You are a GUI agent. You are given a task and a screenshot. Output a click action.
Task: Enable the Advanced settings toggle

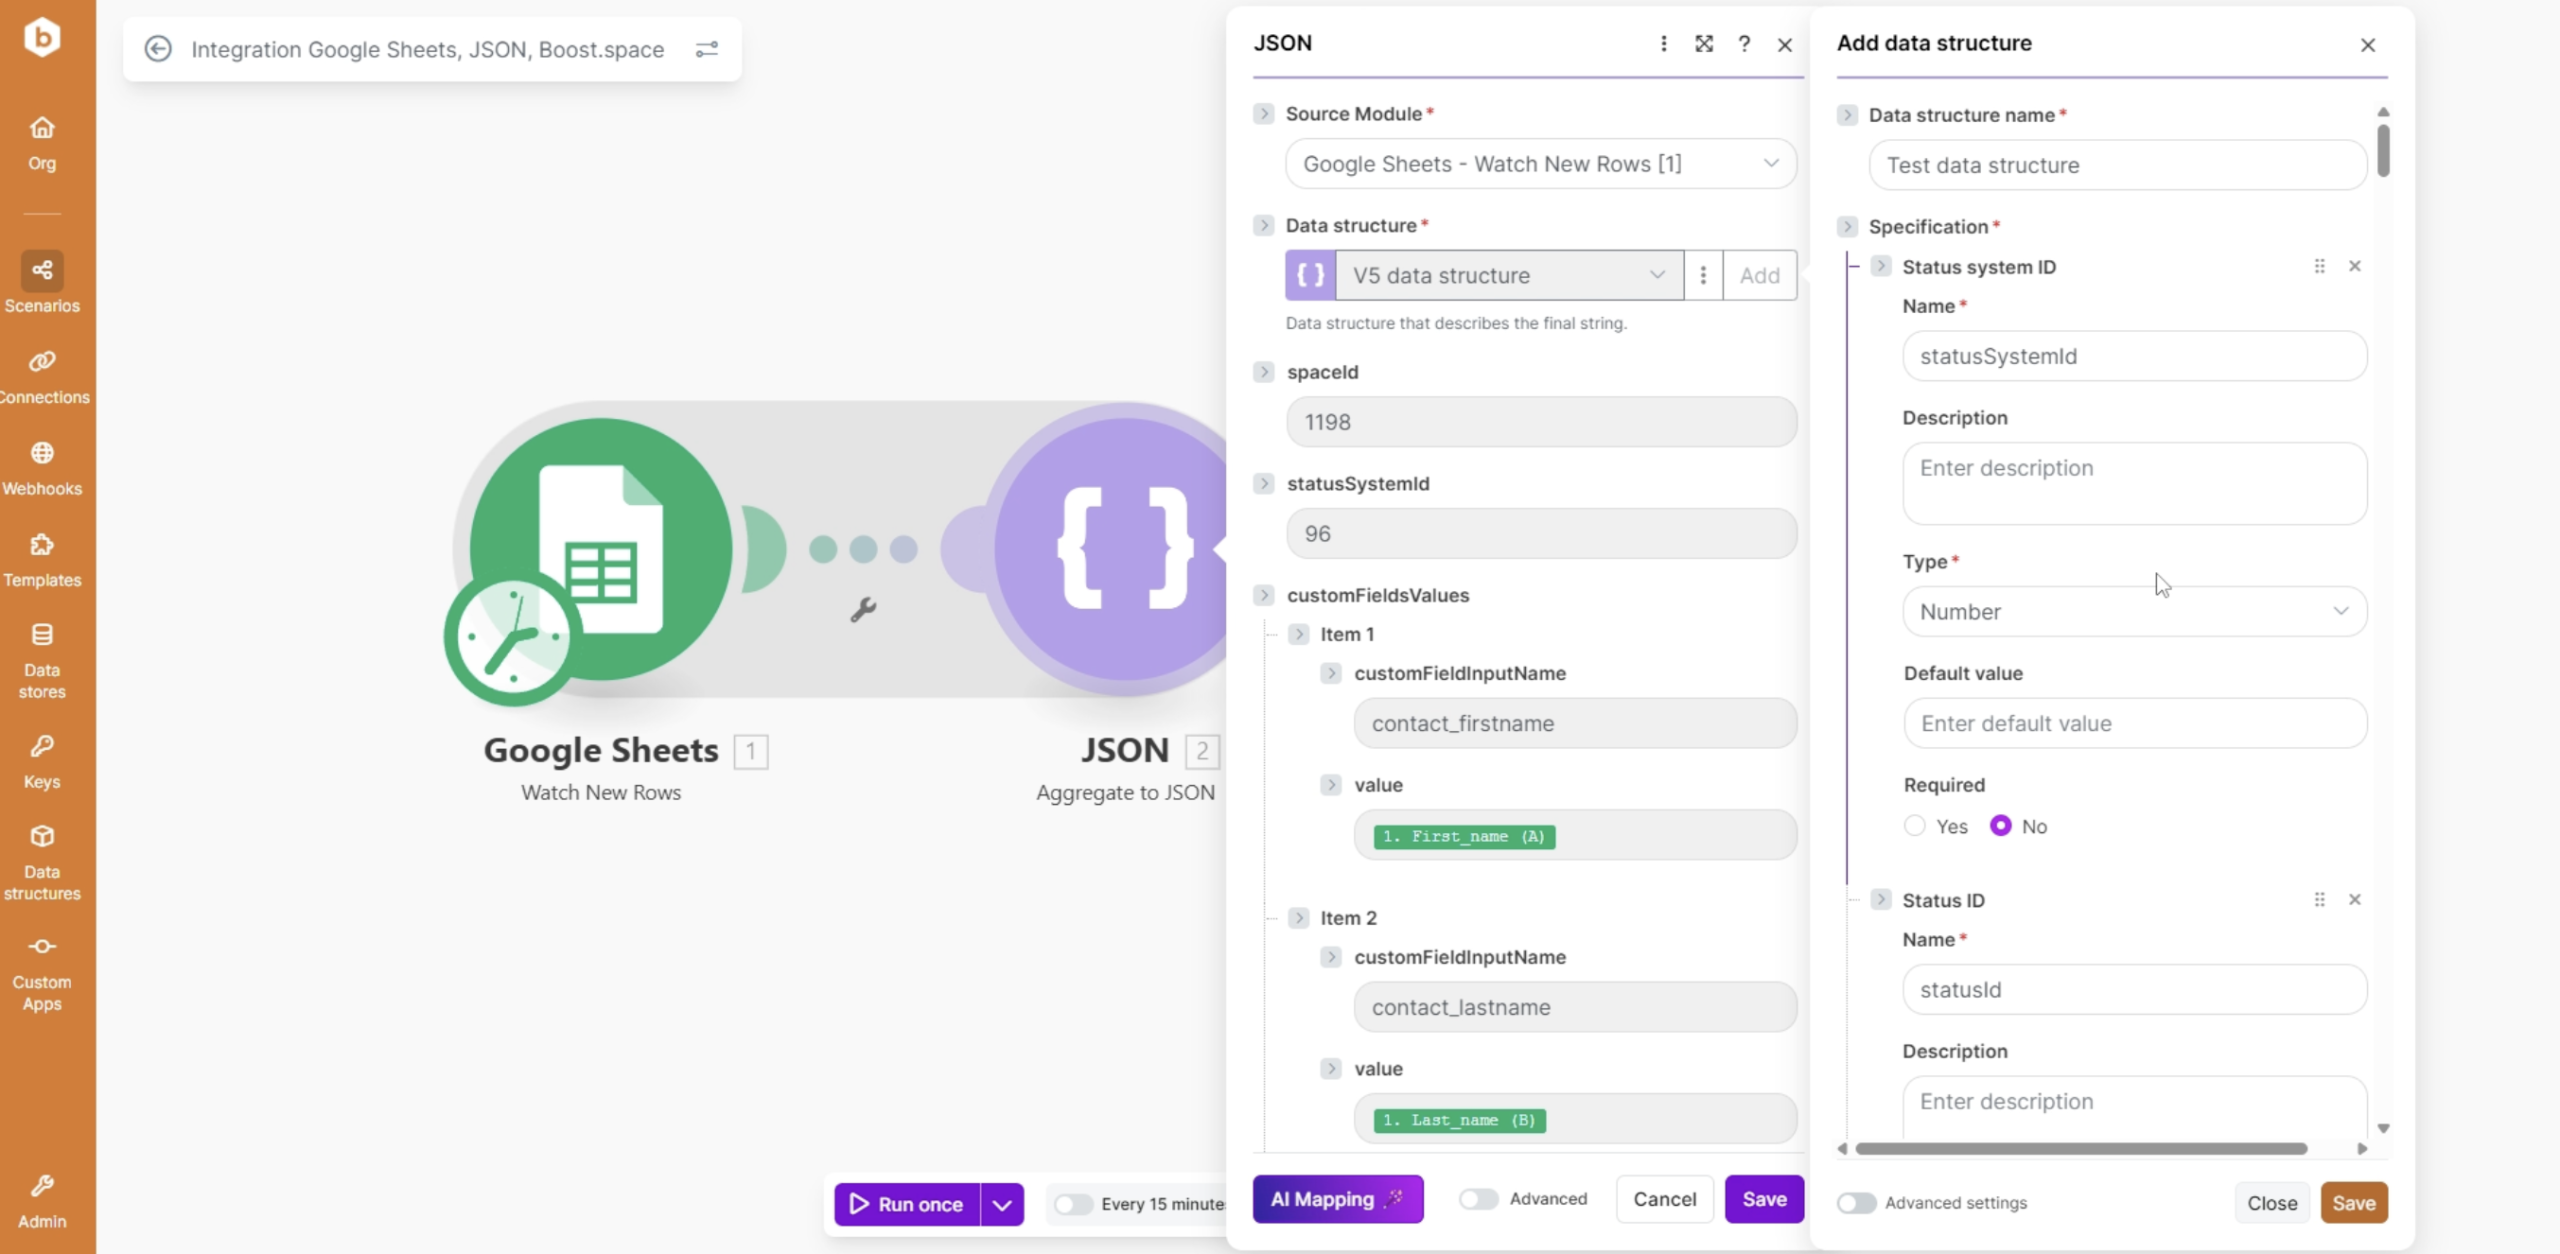pyautogui.click(x=1856, y=1203)
